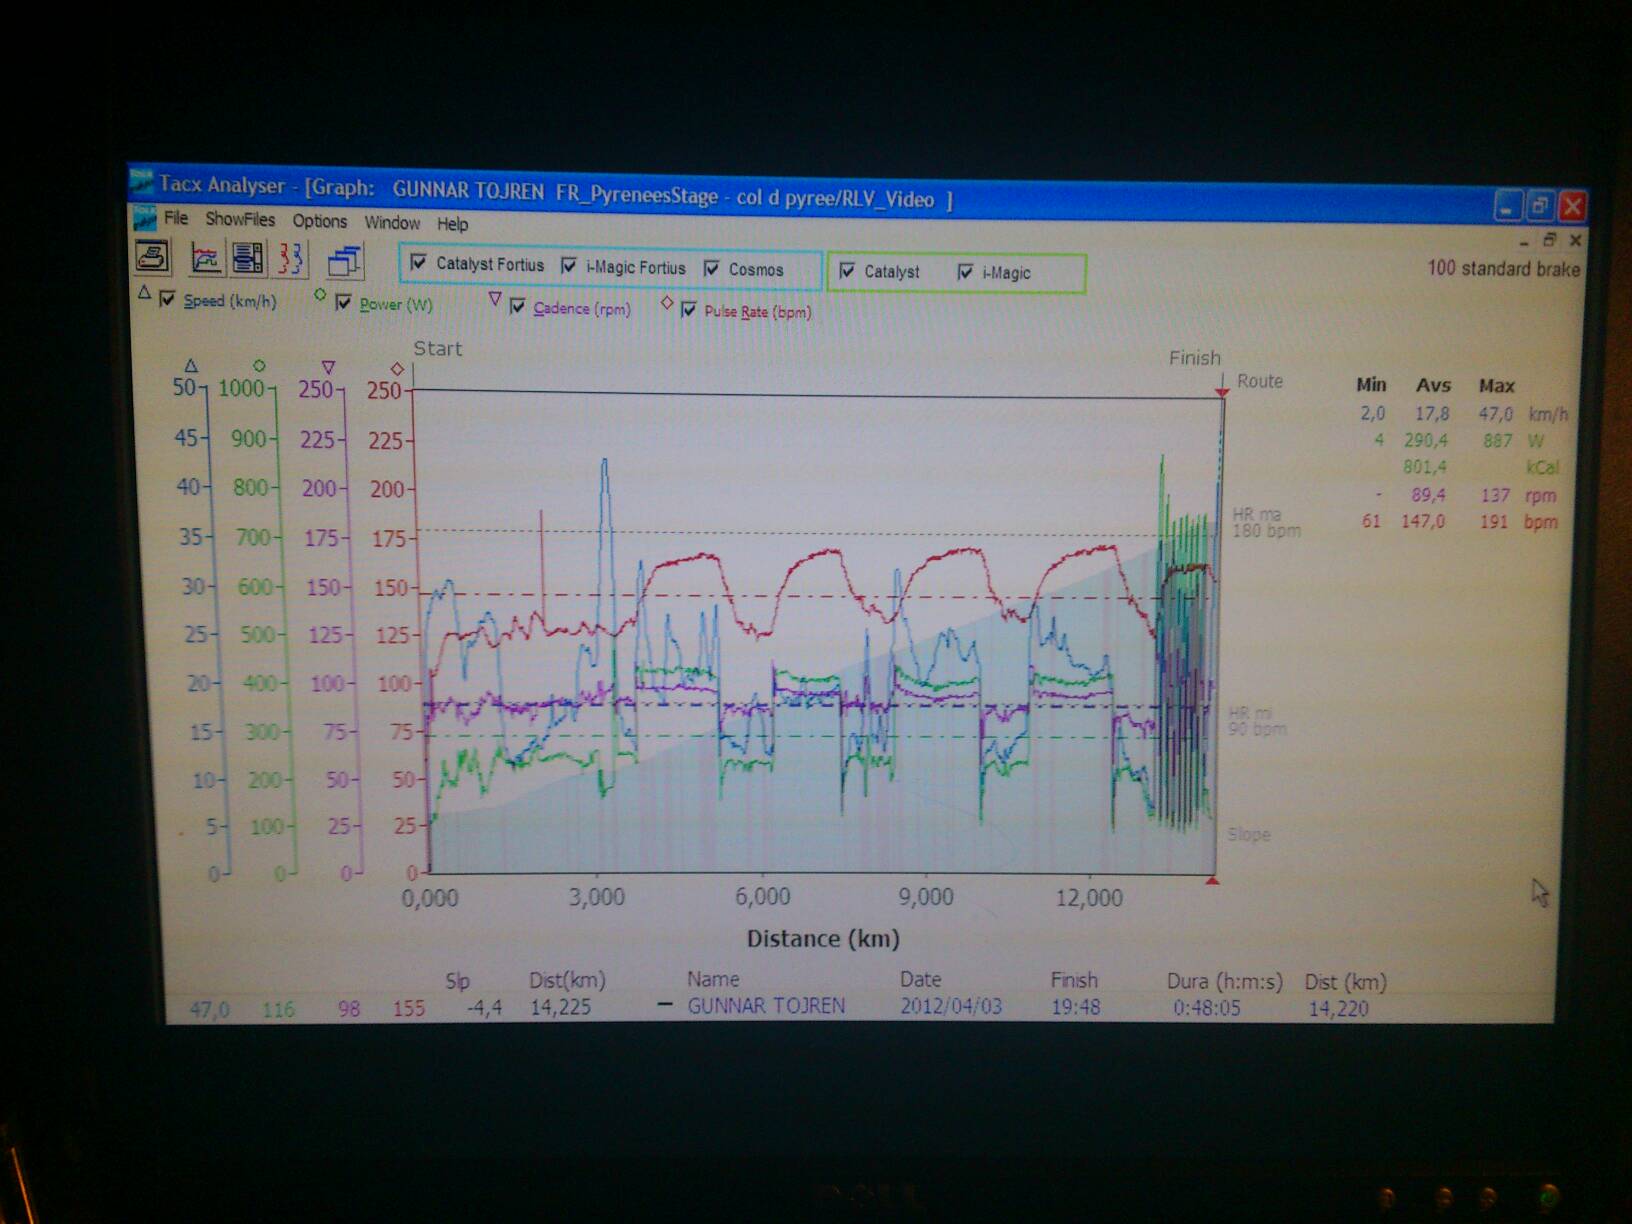The image size is (1632, 1224).
Task: Hide the Speed (km/h) curve checkbox
Action: [x=168, y=299]
